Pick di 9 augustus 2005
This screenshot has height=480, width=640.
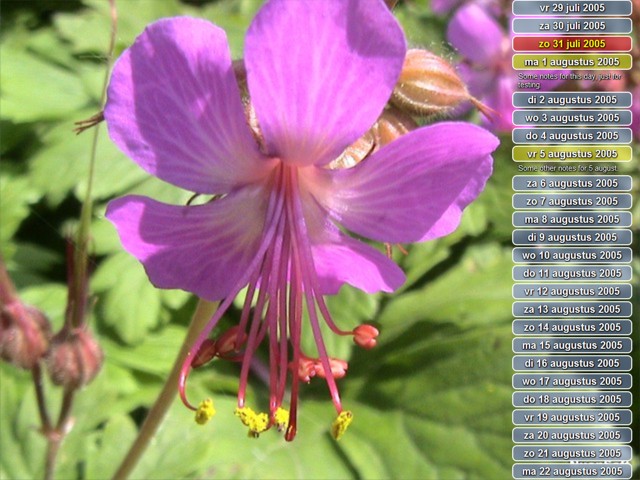tap(572, 237)
